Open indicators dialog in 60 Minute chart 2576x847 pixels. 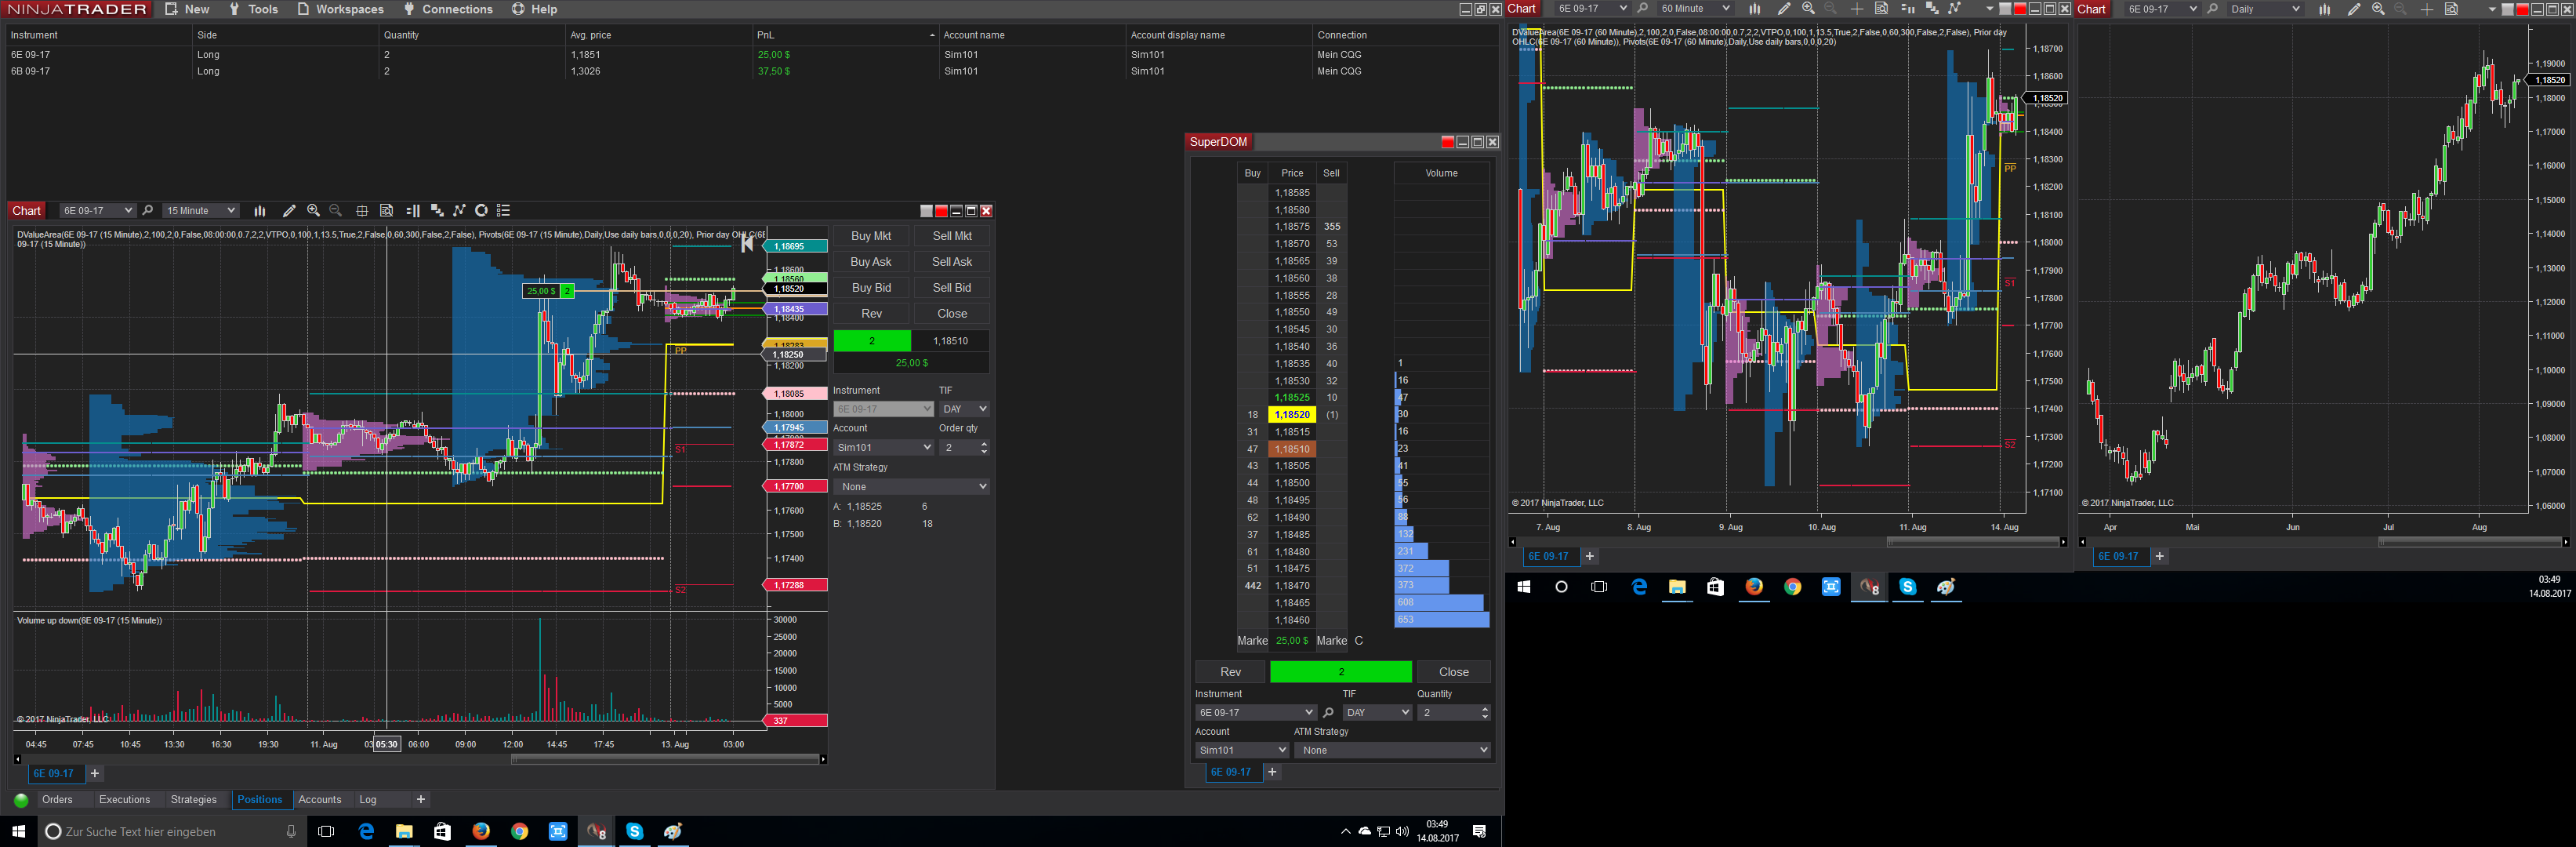pos(1931,9)
